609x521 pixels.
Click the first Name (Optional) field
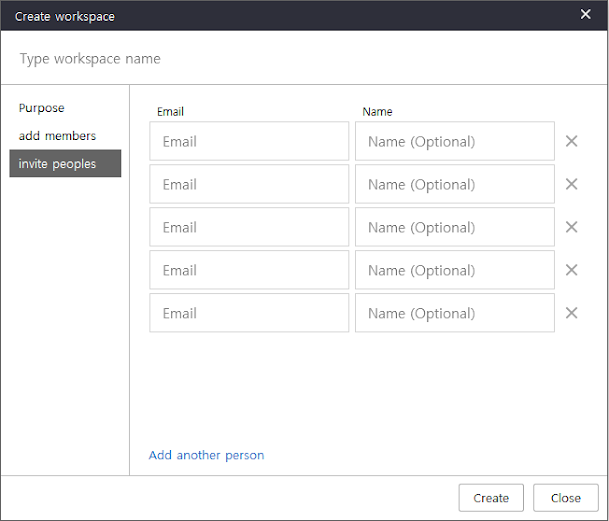click(x=454, y=141)
